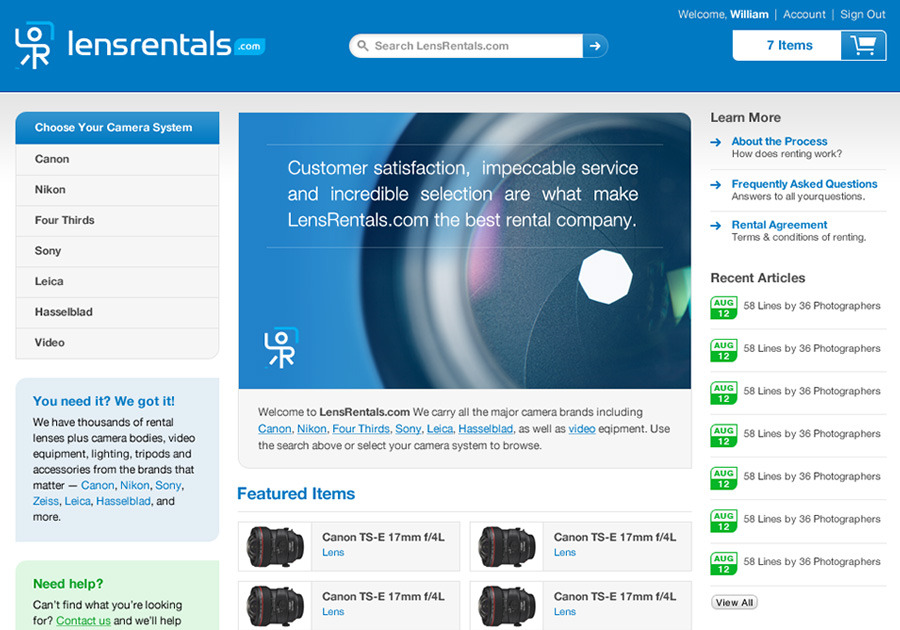Click the Sony link in the welcome paragraph
The width and height of the screenshot is (900, 630).
408,429
